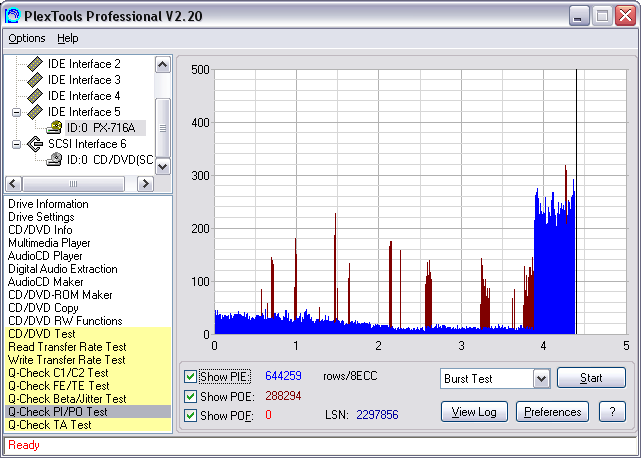Screen dimensions: 641x458
Task: Click the question mark help button
Action: click(x=612, y=412)
